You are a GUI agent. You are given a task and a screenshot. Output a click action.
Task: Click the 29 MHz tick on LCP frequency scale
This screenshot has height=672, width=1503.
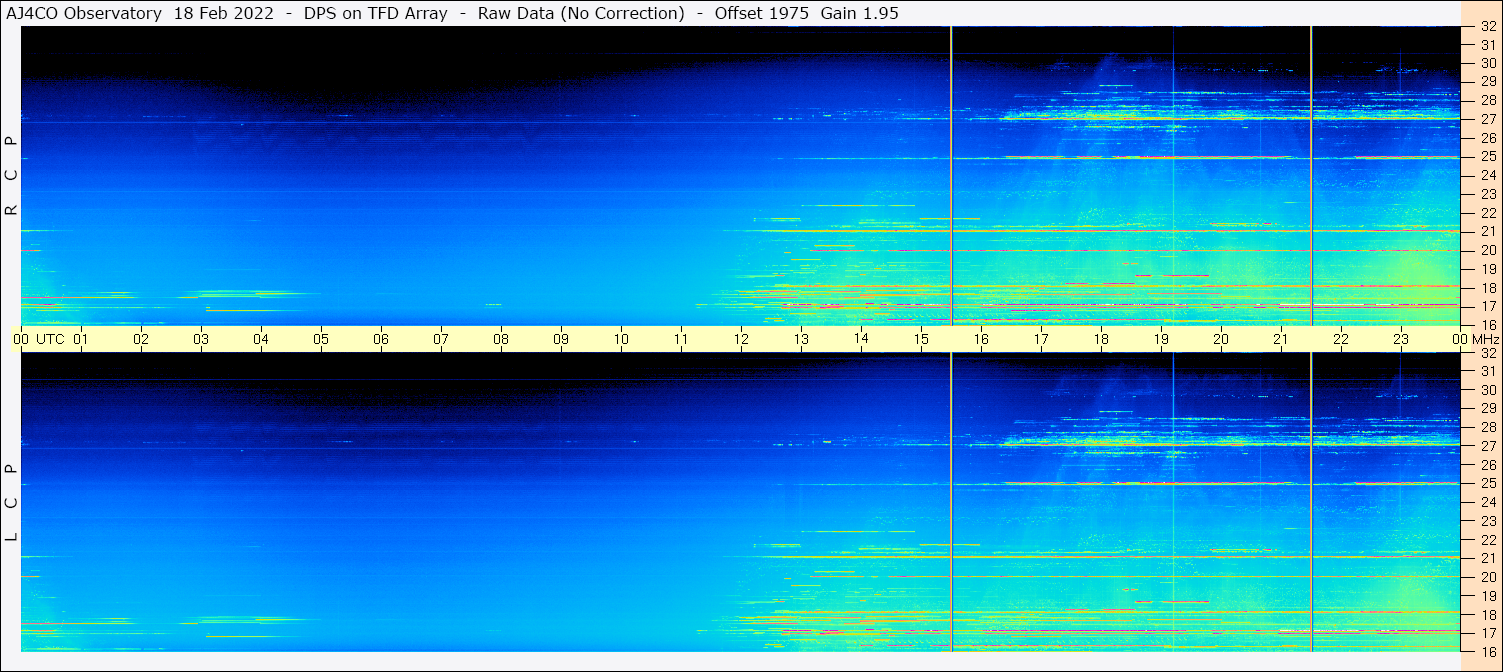pyautogui.click(x=1487, y=409)
